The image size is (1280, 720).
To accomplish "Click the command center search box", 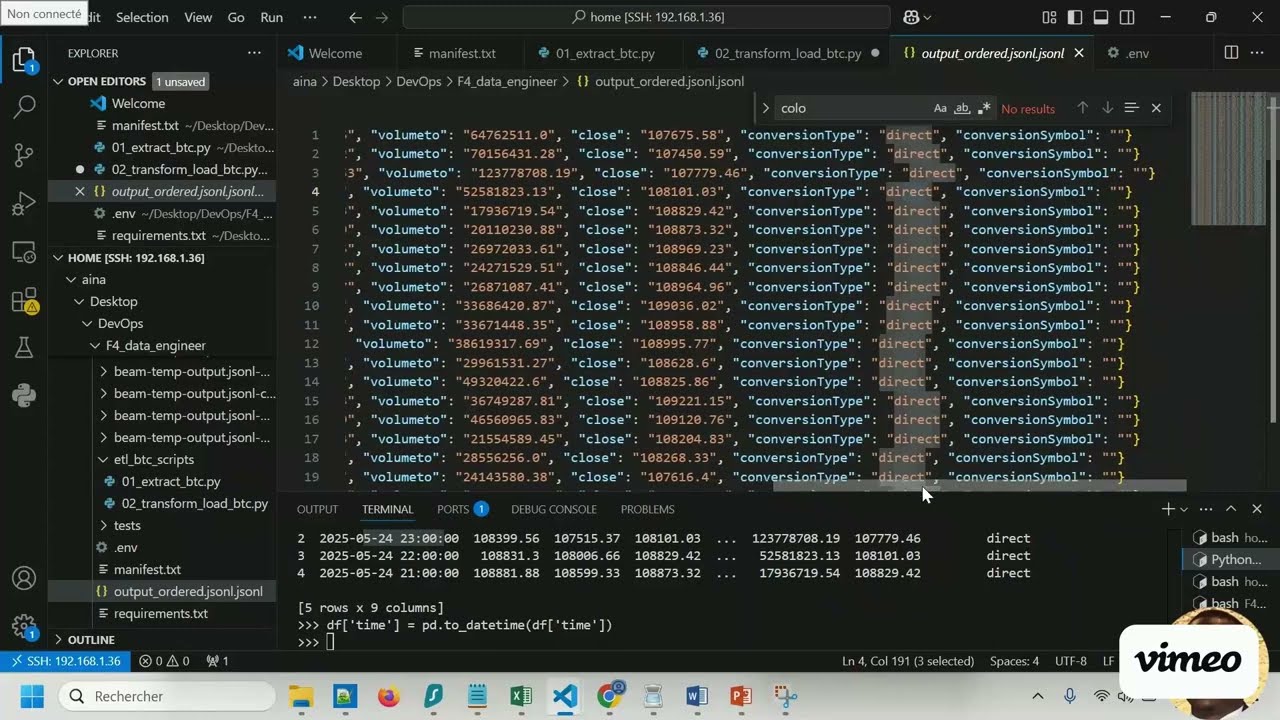I will click(x=647, y=17).
